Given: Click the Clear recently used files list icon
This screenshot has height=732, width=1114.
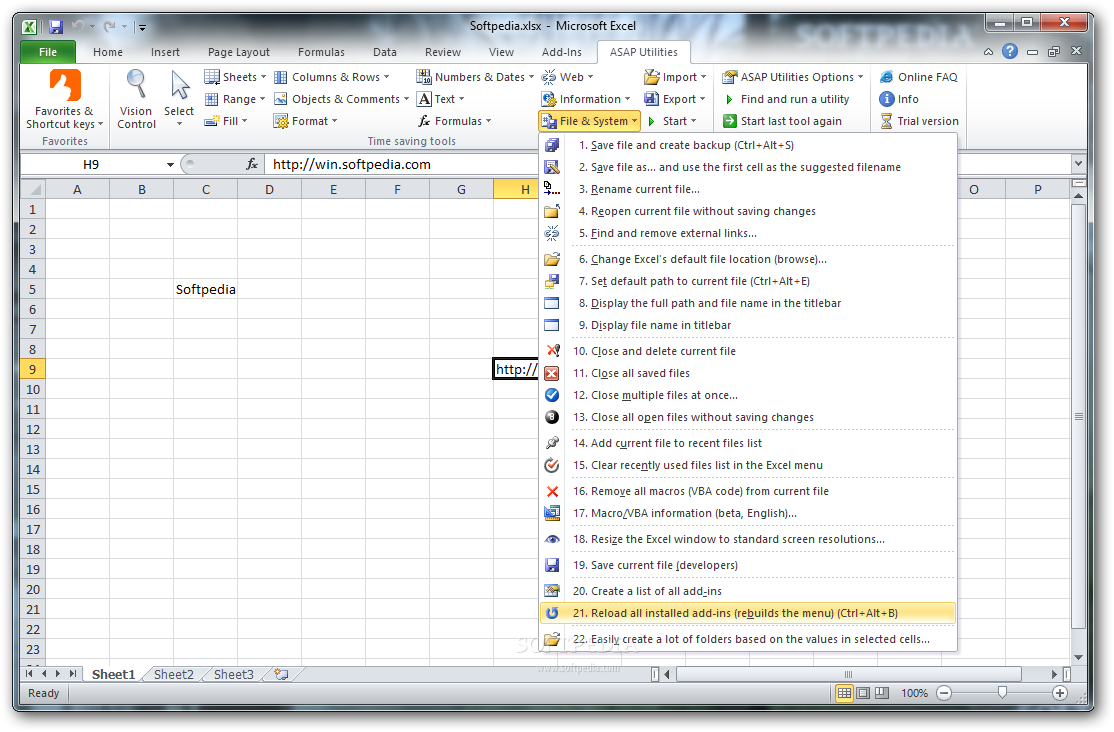Looking at the screenshot, I should [x=552, y=465].
